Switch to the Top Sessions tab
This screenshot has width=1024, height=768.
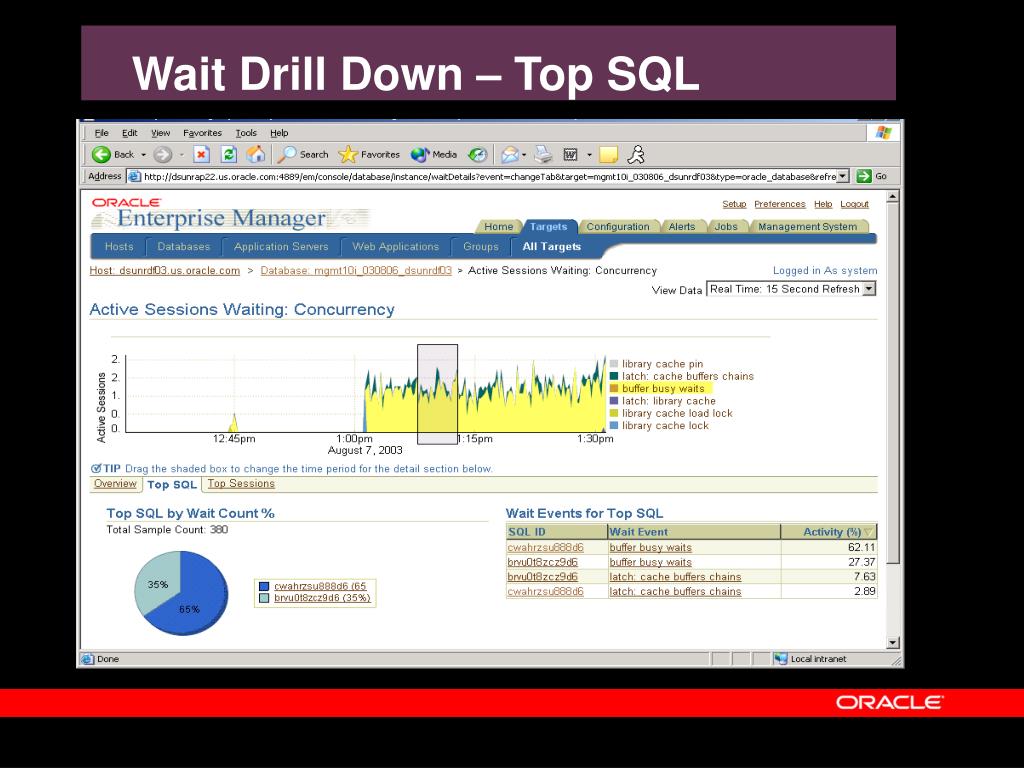[241, 484]
